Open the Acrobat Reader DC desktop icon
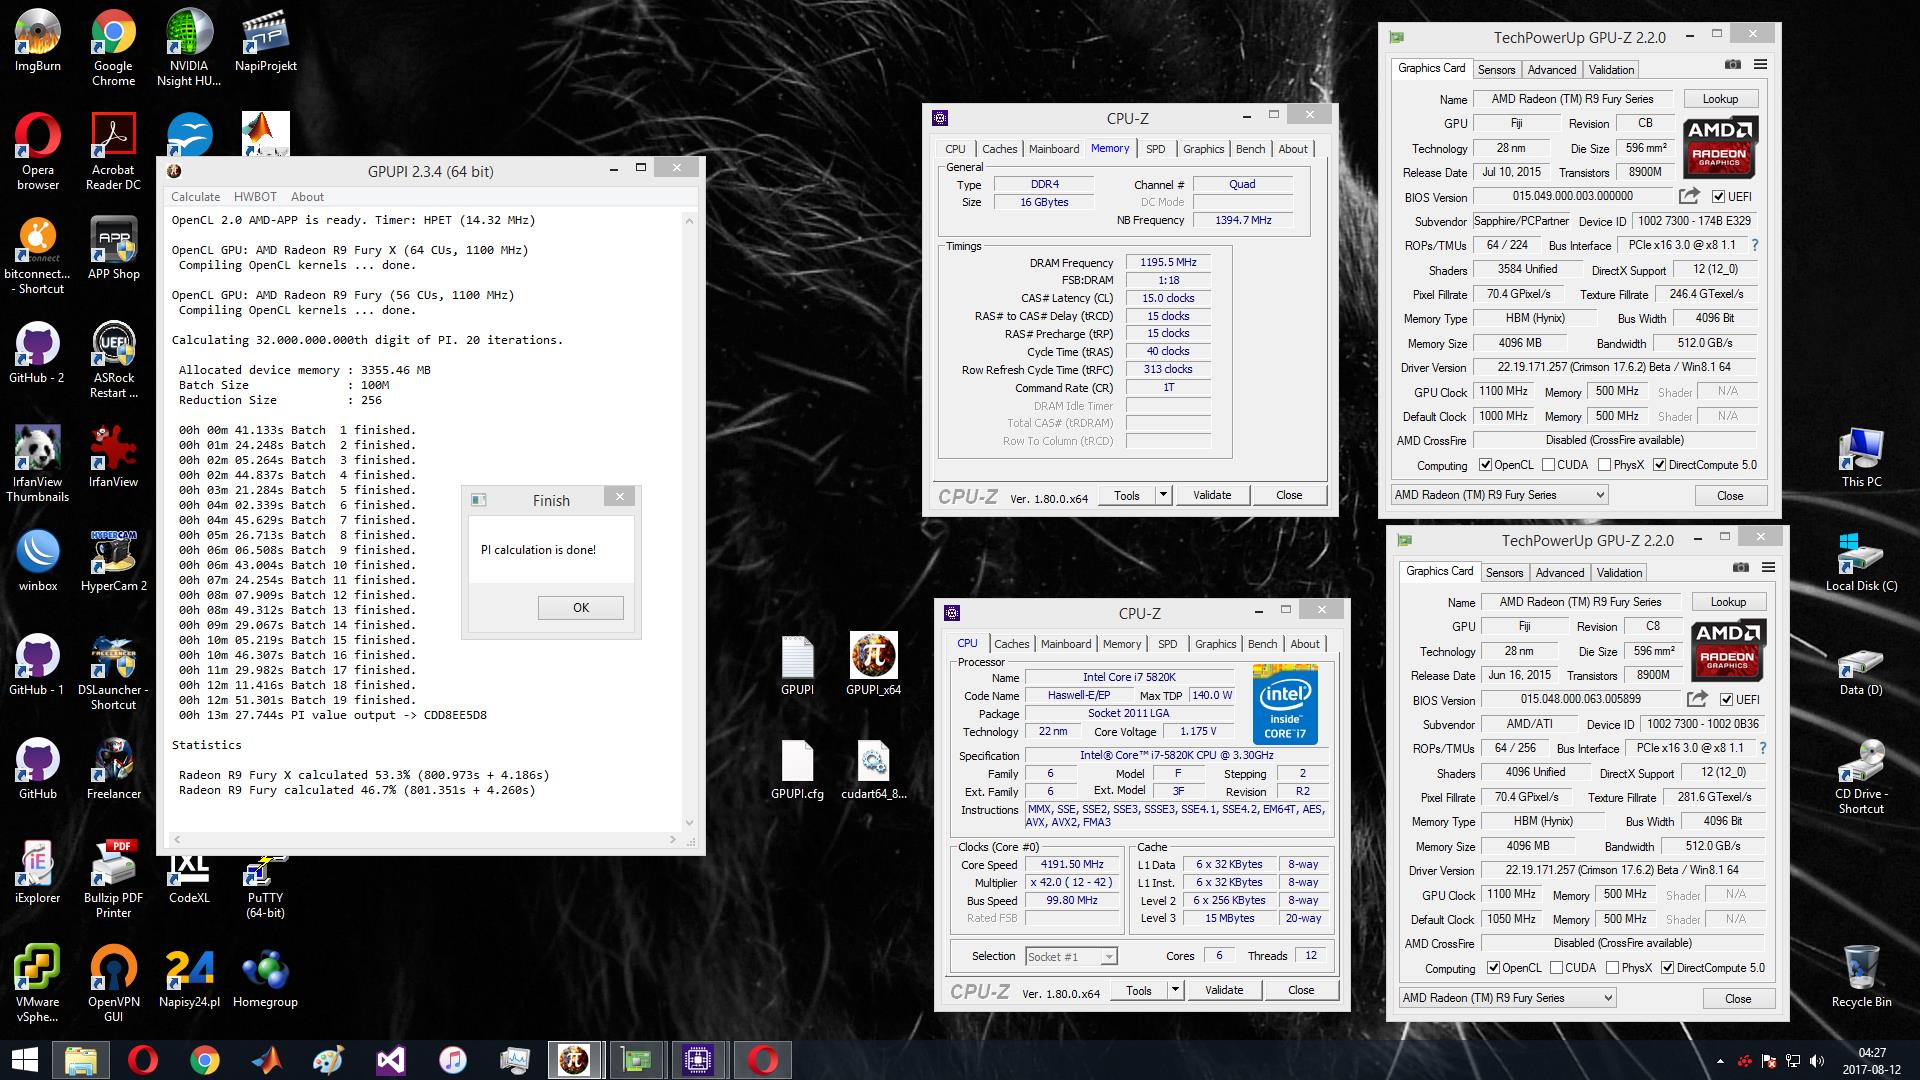1920x1080 pixels. point(114,152)
